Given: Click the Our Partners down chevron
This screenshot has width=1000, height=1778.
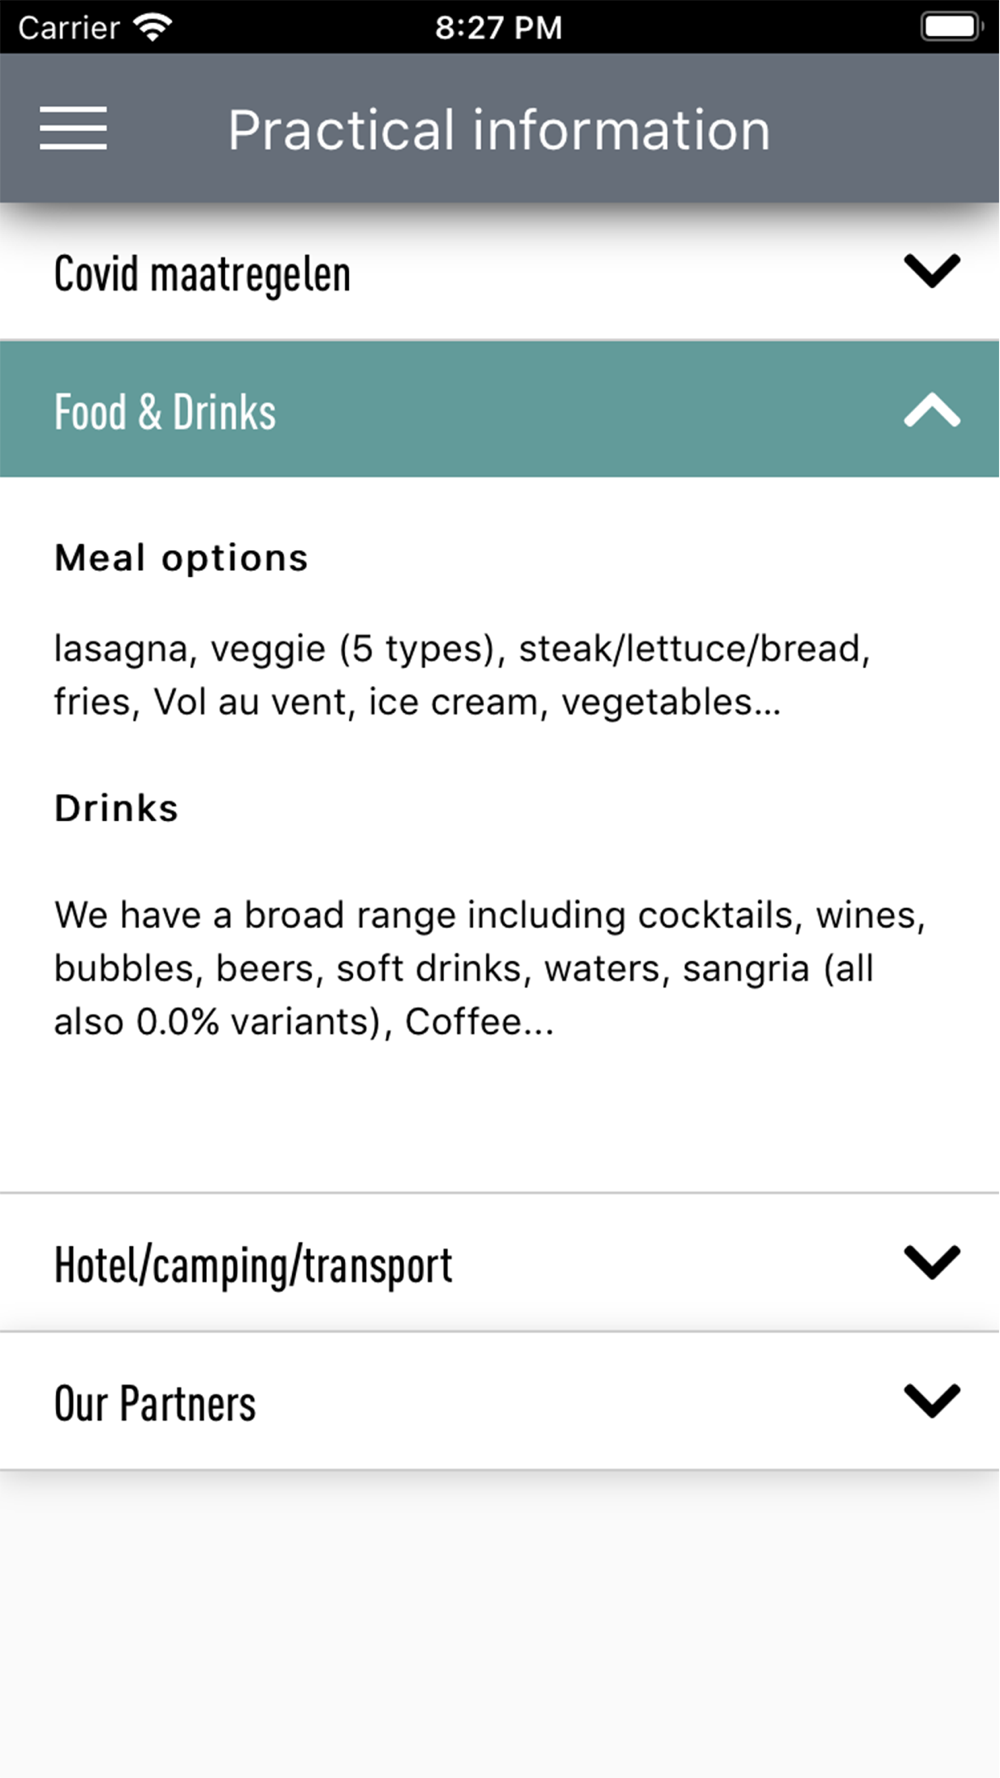Looking at the screenshot, I should pyautogui.click(x=931, y=1400).
